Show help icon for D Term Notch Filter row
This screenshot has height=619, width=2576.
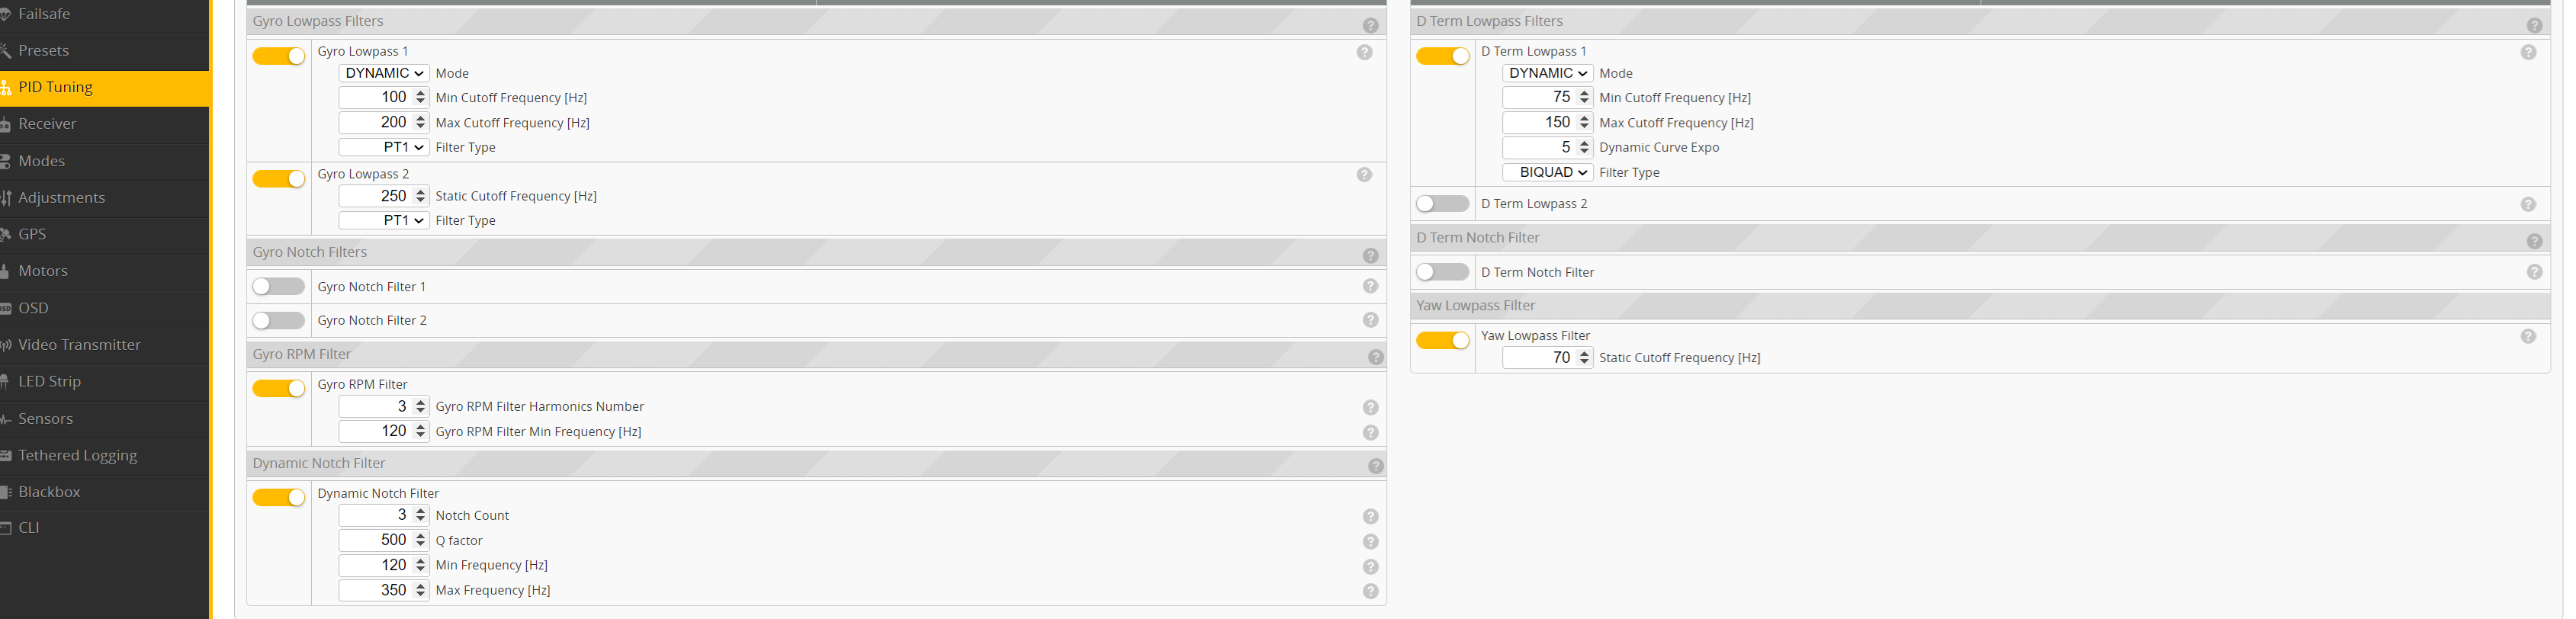click(2534, 272)
